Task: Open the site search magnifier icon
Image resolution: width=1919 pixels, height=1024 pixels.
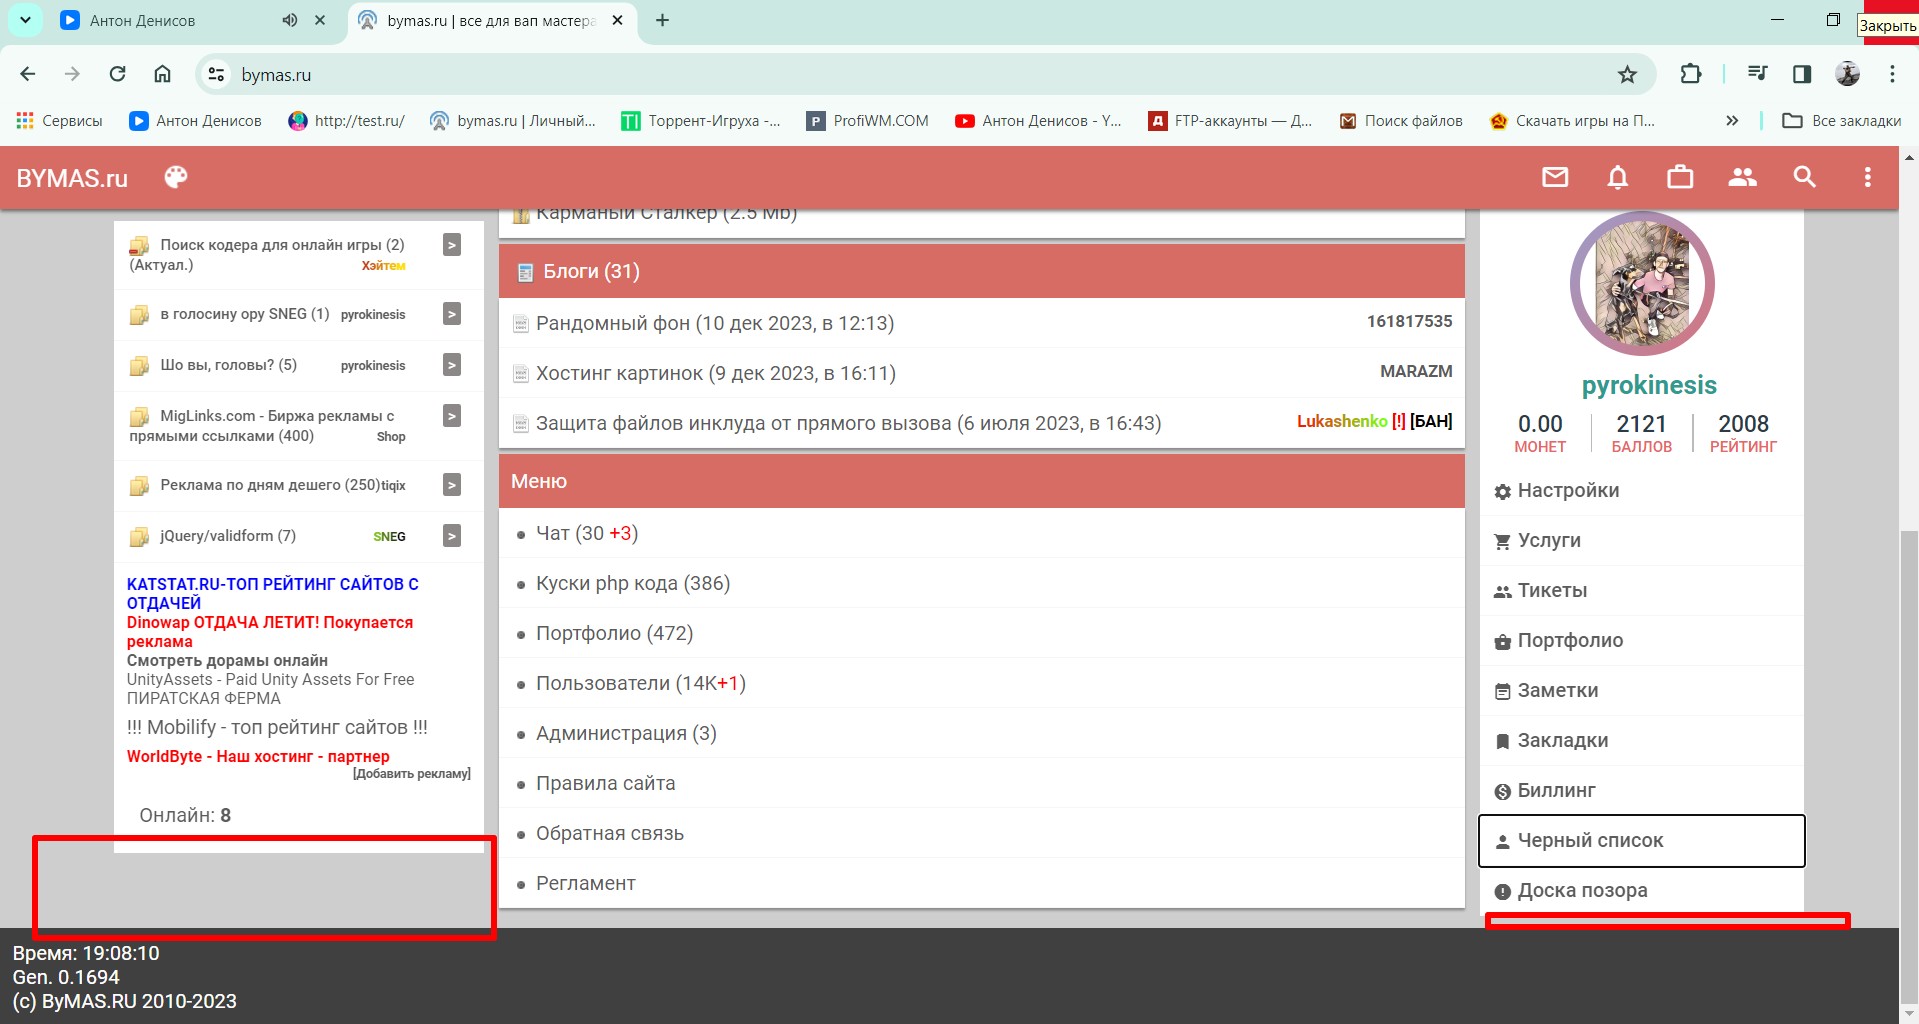Action: tap(1804, 178)
